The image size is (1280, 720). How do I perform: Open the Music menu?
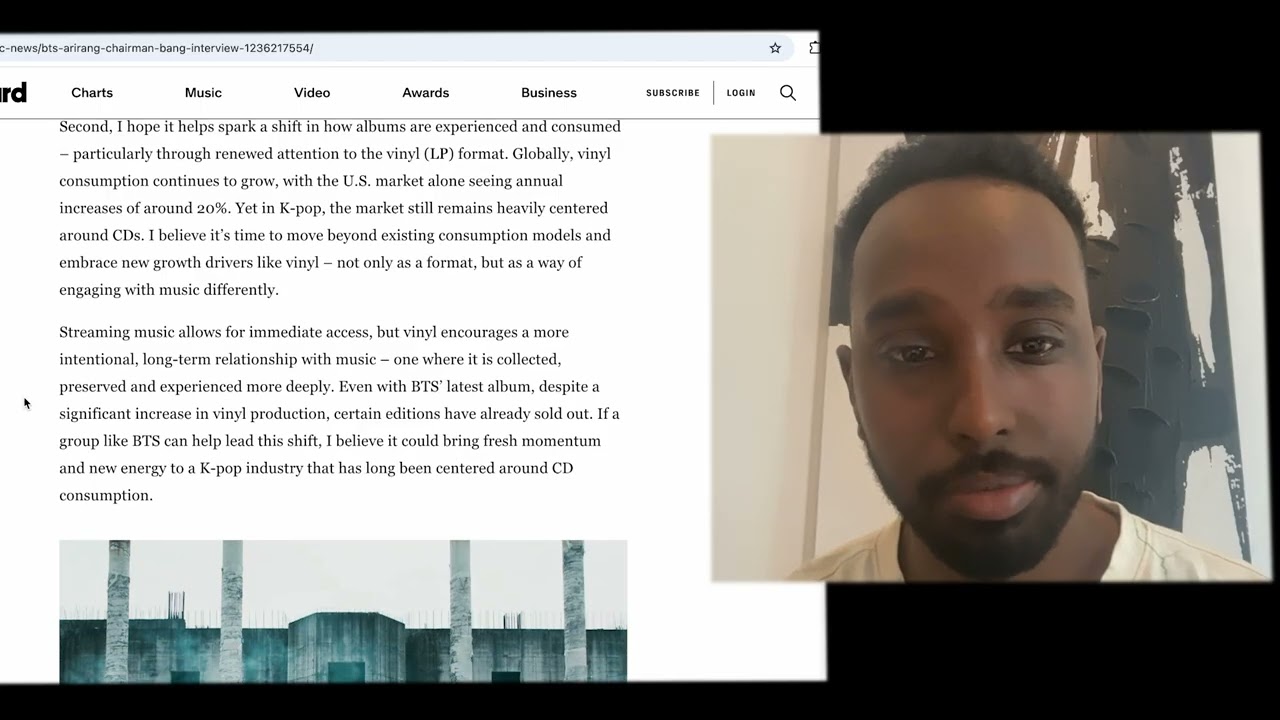[x=203, y=93]
